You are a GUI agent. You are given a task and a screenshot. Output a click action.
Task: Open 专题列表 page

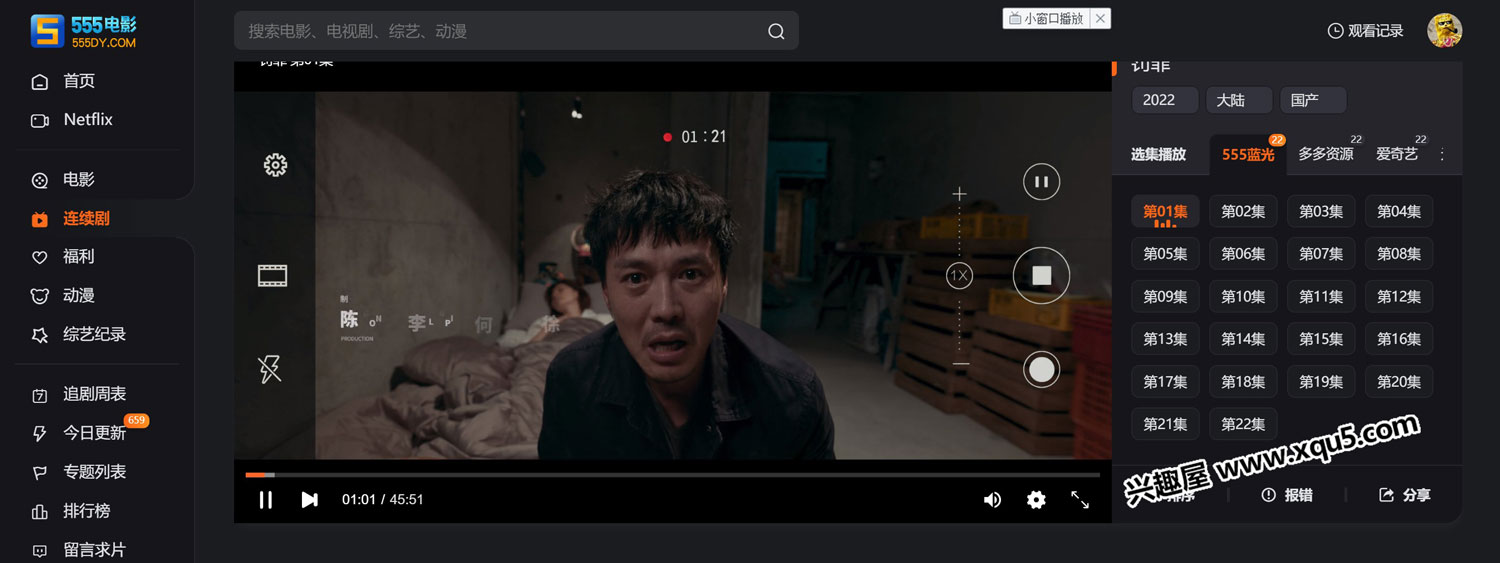click(x=79, y=472)
